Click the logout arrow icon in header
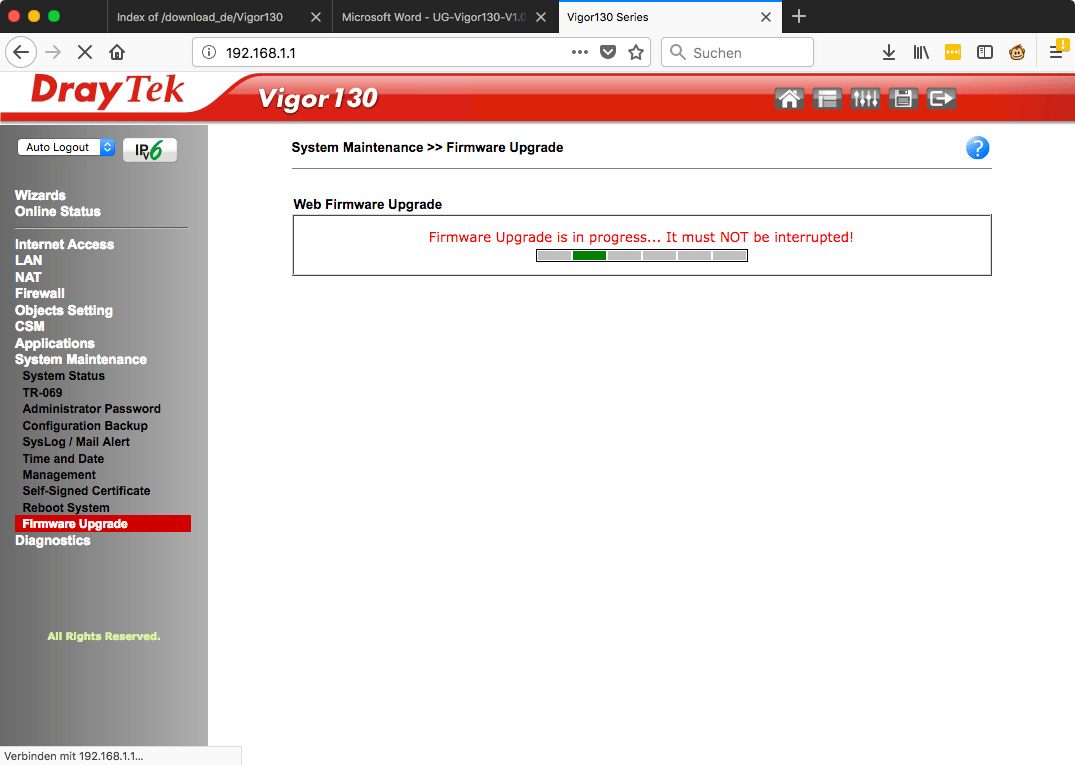1075x765 pixels. (941, 99)
